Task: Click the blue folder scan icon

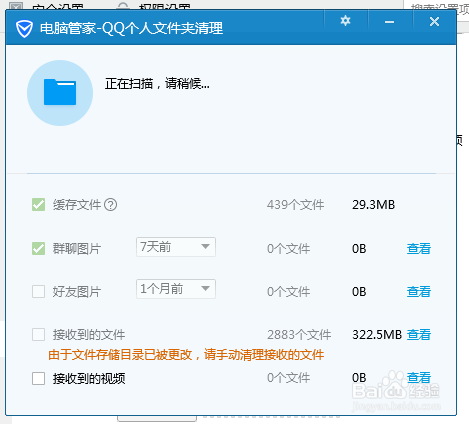Action: pos(60,93)
